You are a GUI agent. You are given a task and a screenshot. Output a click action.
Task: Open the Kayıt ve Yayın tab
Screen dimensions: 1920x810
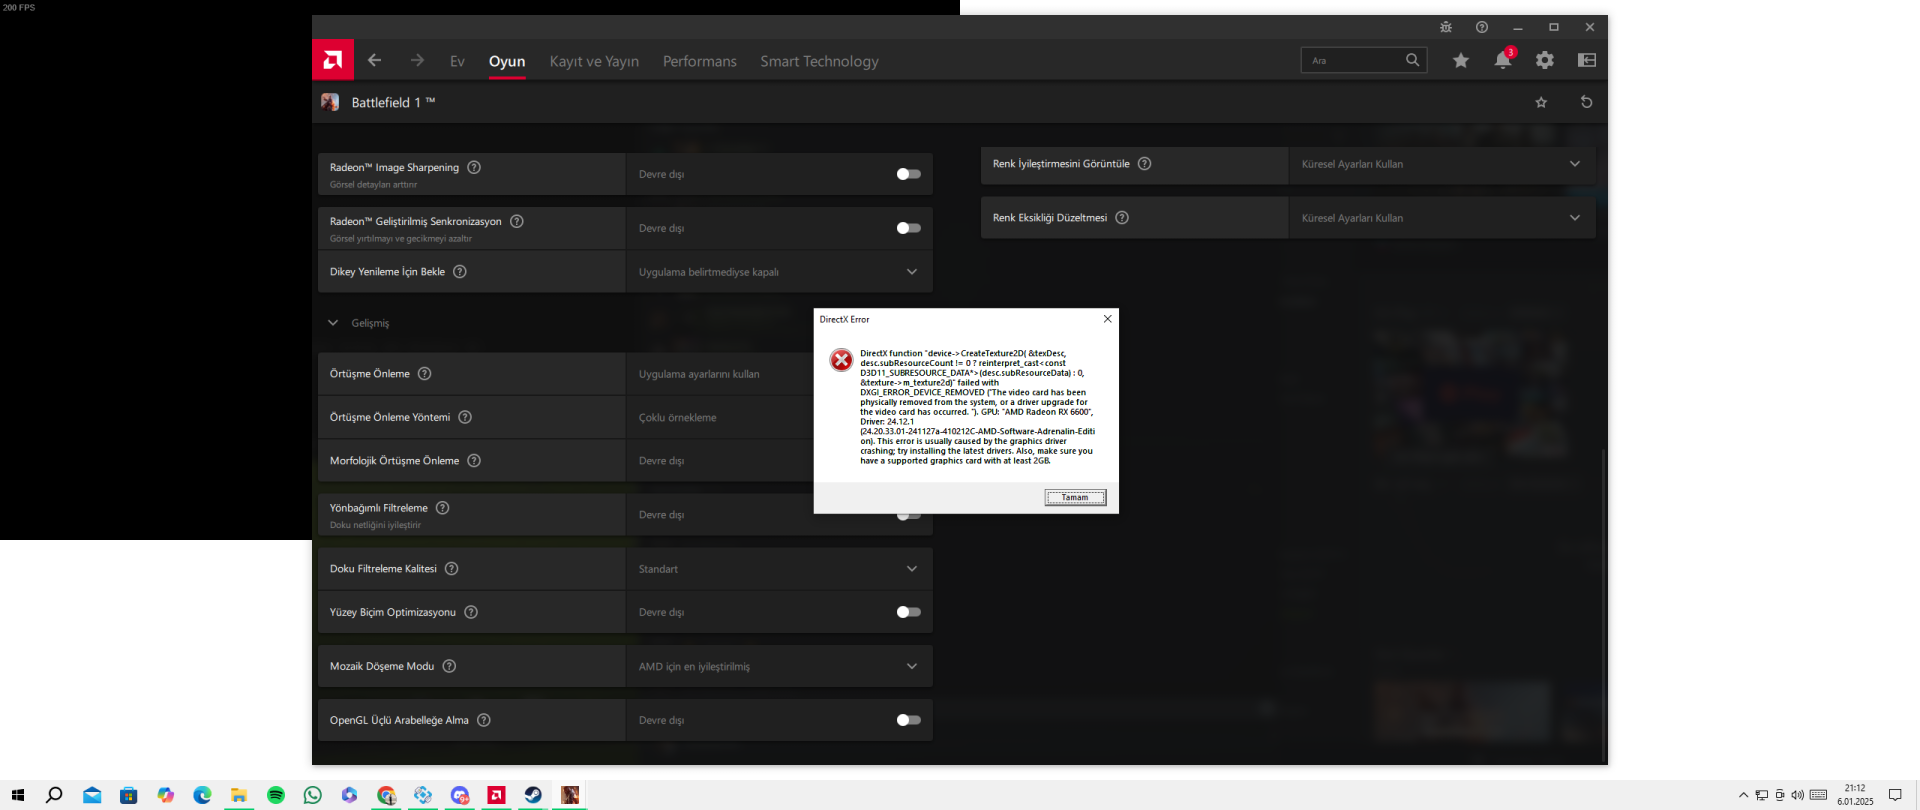(x=594, y=61)
